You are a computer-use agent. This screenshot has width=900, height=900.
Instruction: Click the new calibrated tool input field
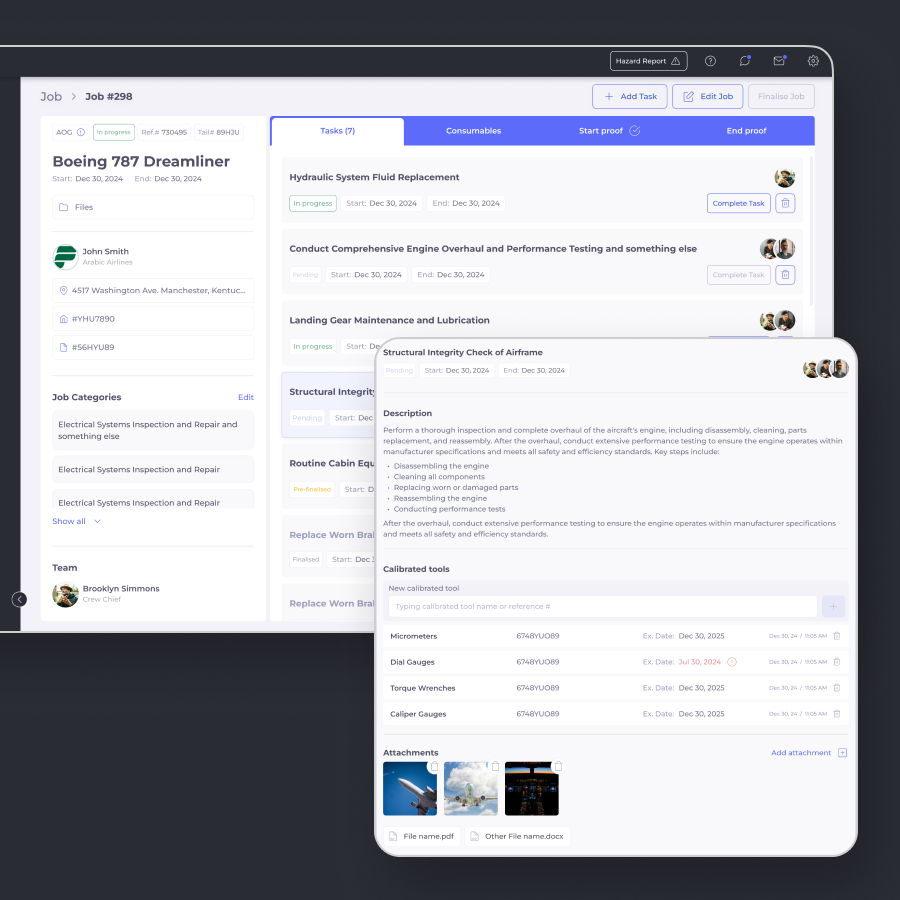coord(602,606)
